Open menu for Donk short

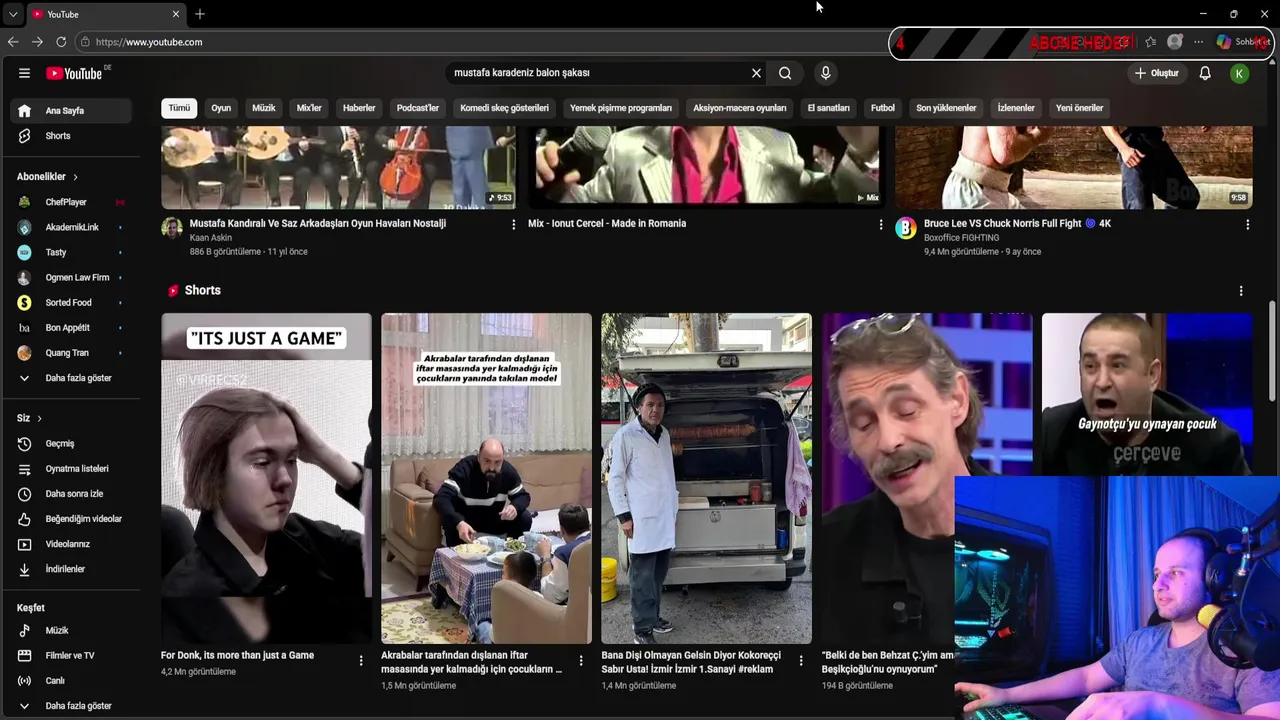point(361,660)
